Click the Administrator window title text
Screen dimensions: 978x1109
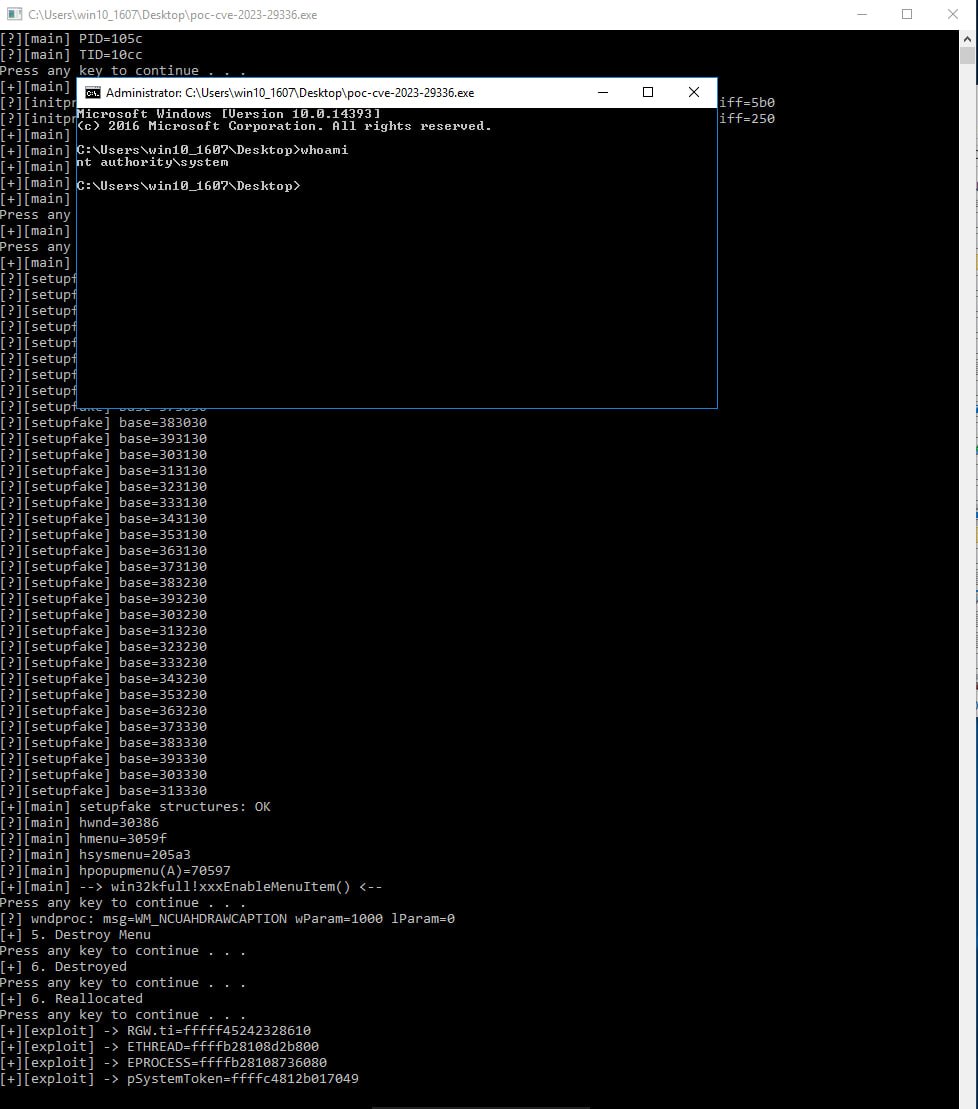[x=290, y=93]
